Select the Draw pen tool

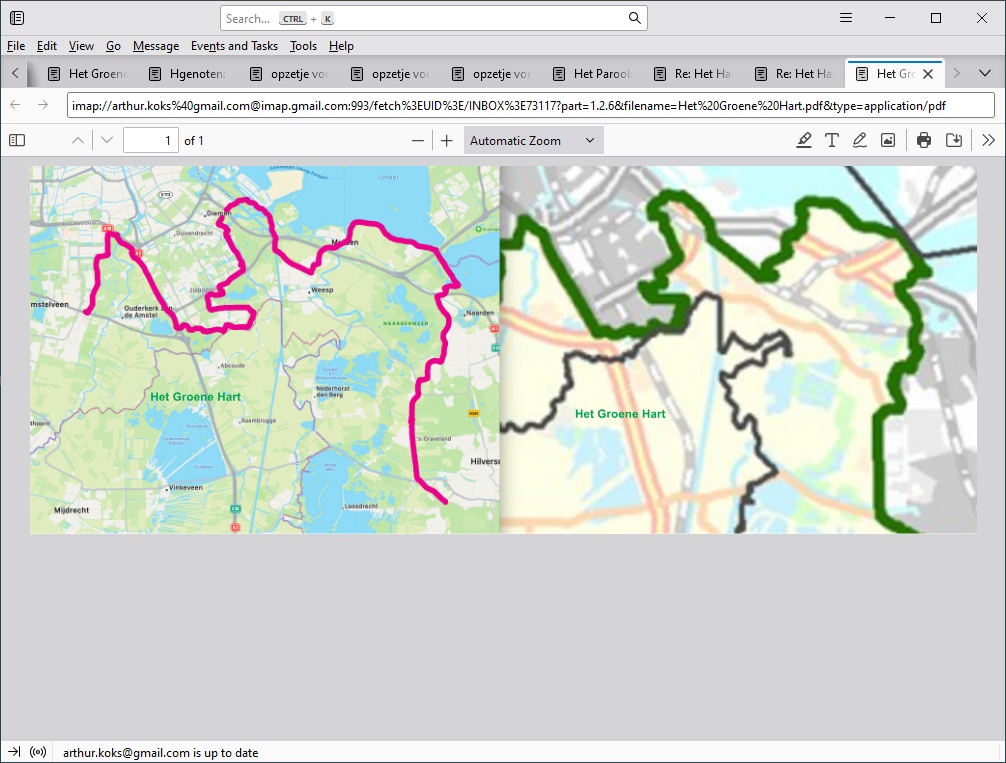(x=859, y=141)
